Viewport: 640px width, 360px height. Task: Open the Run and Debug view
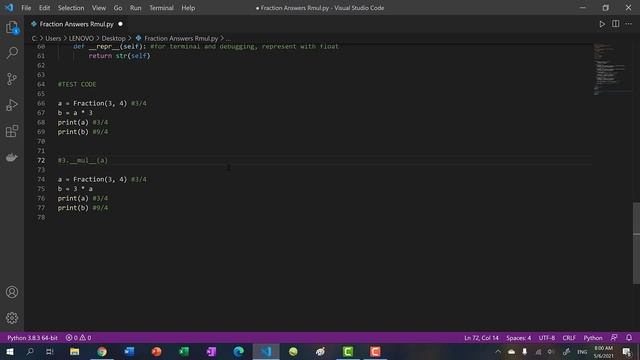coord(12,105)
